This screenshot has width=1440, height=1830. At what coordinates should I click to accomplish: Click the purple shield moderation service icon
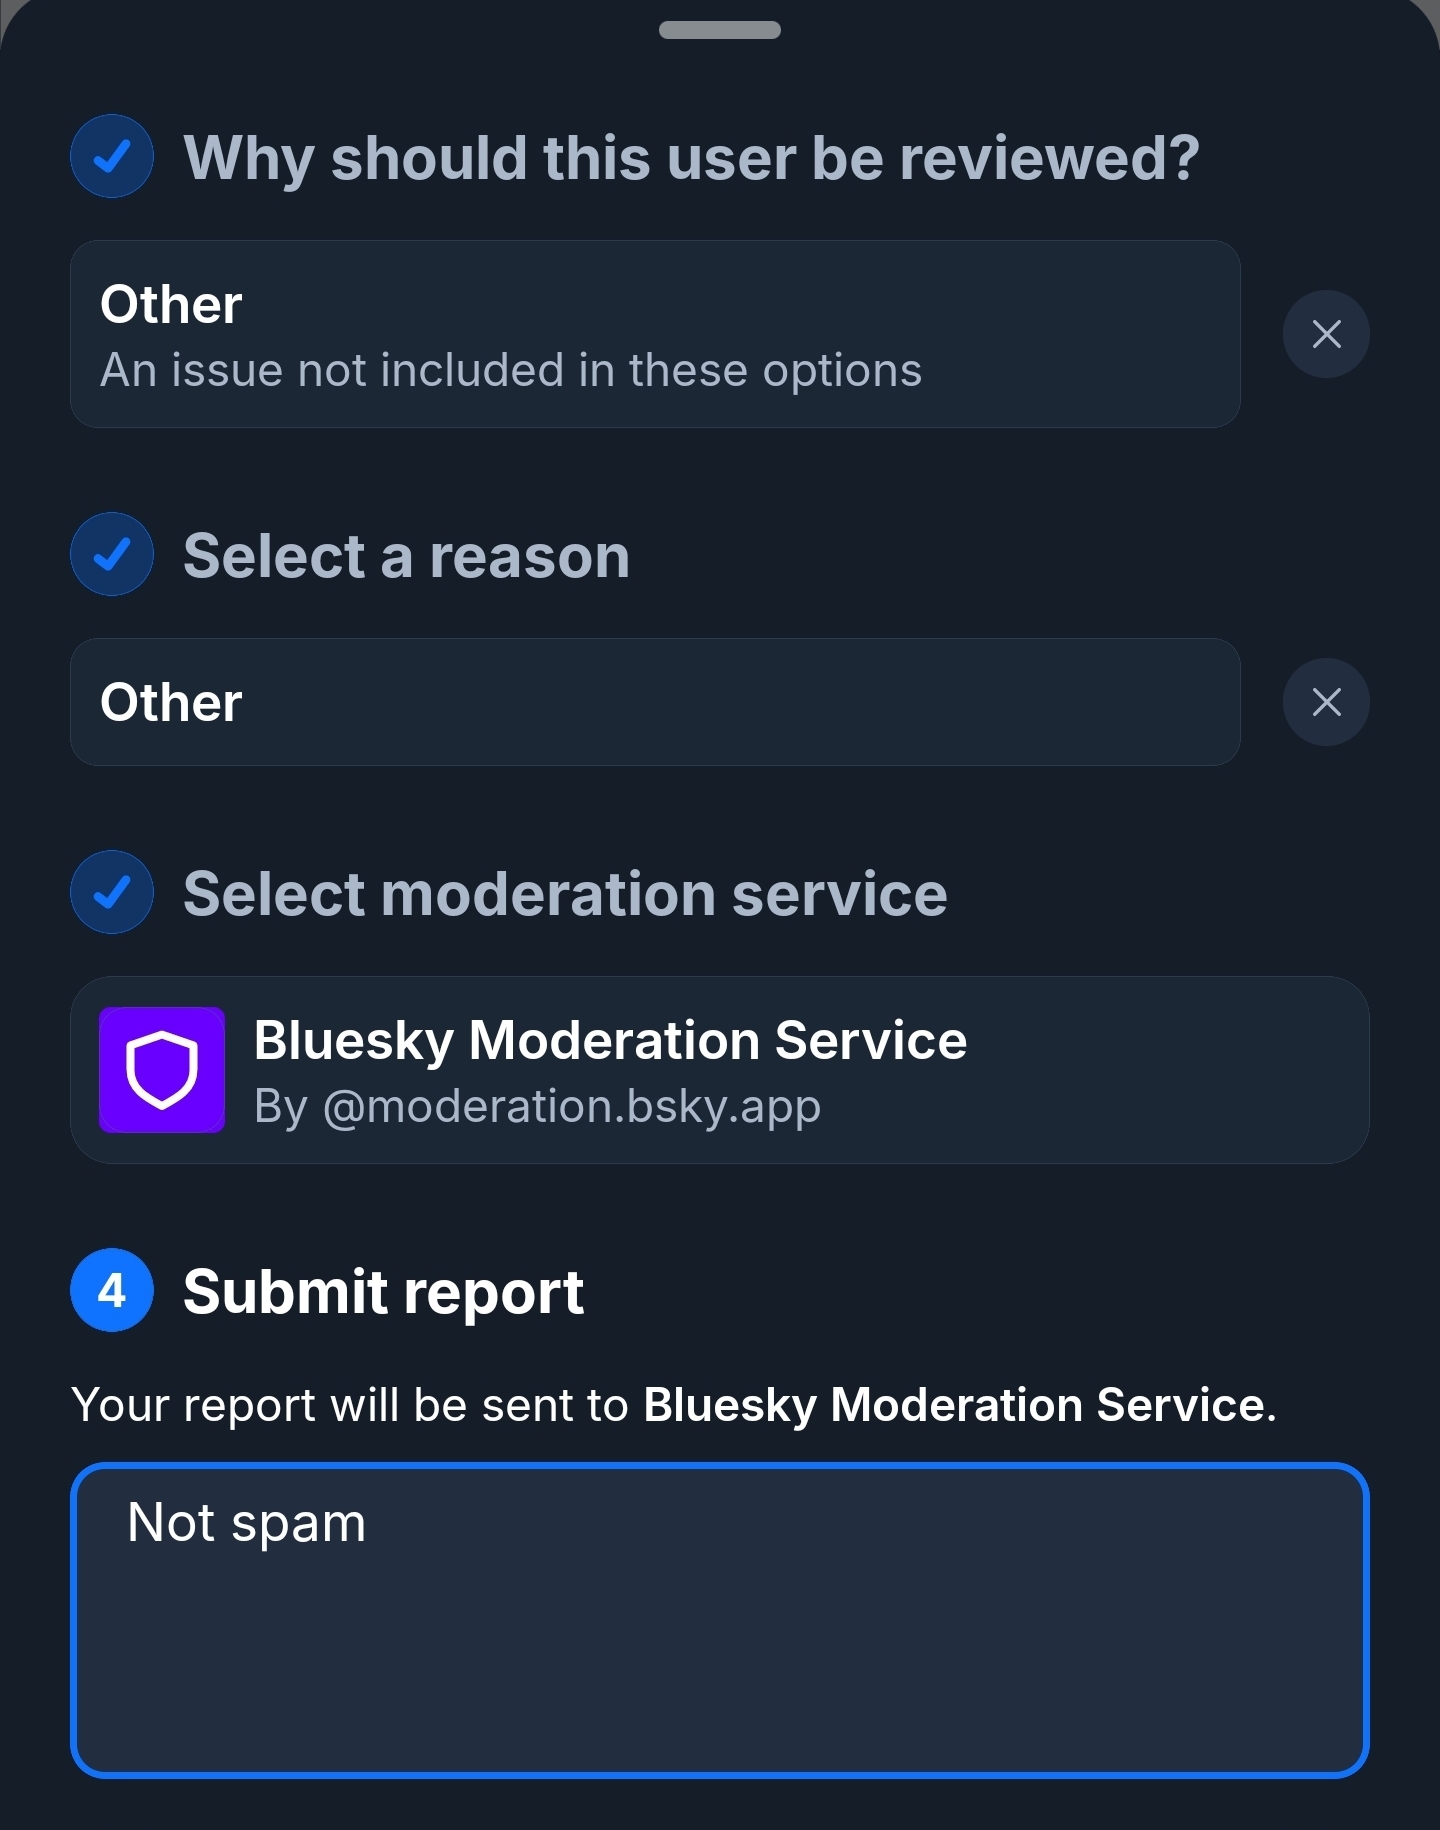click(162, 1070)
